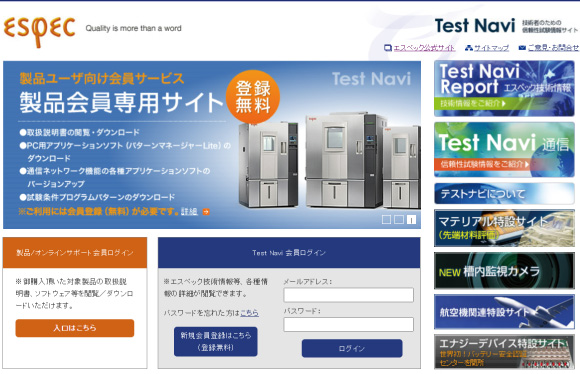Click the 製品会員専用サイト slide heading
The height and width of the screenshot is (374, 580).
pyautogui.click(x=121, y=102)
